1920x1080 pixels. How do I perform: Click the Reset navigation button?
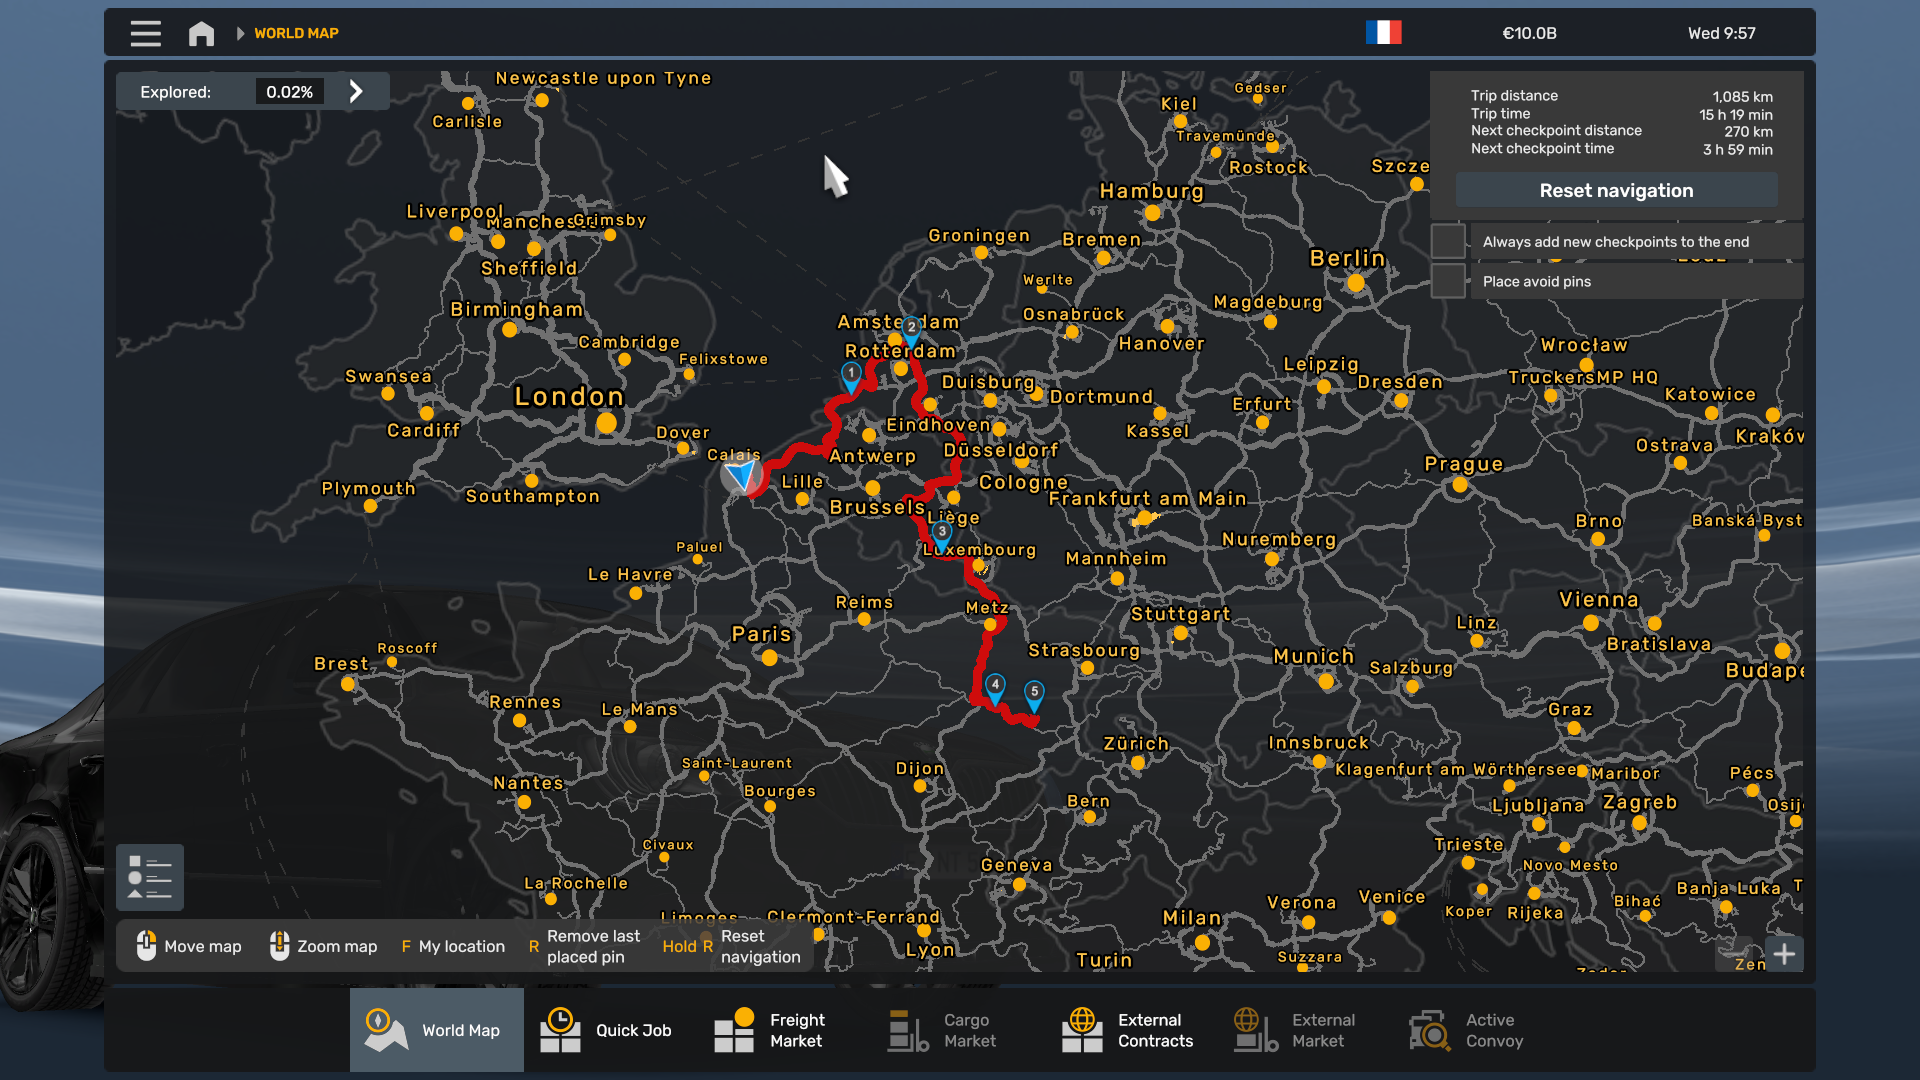click(x=1616, y=191)
